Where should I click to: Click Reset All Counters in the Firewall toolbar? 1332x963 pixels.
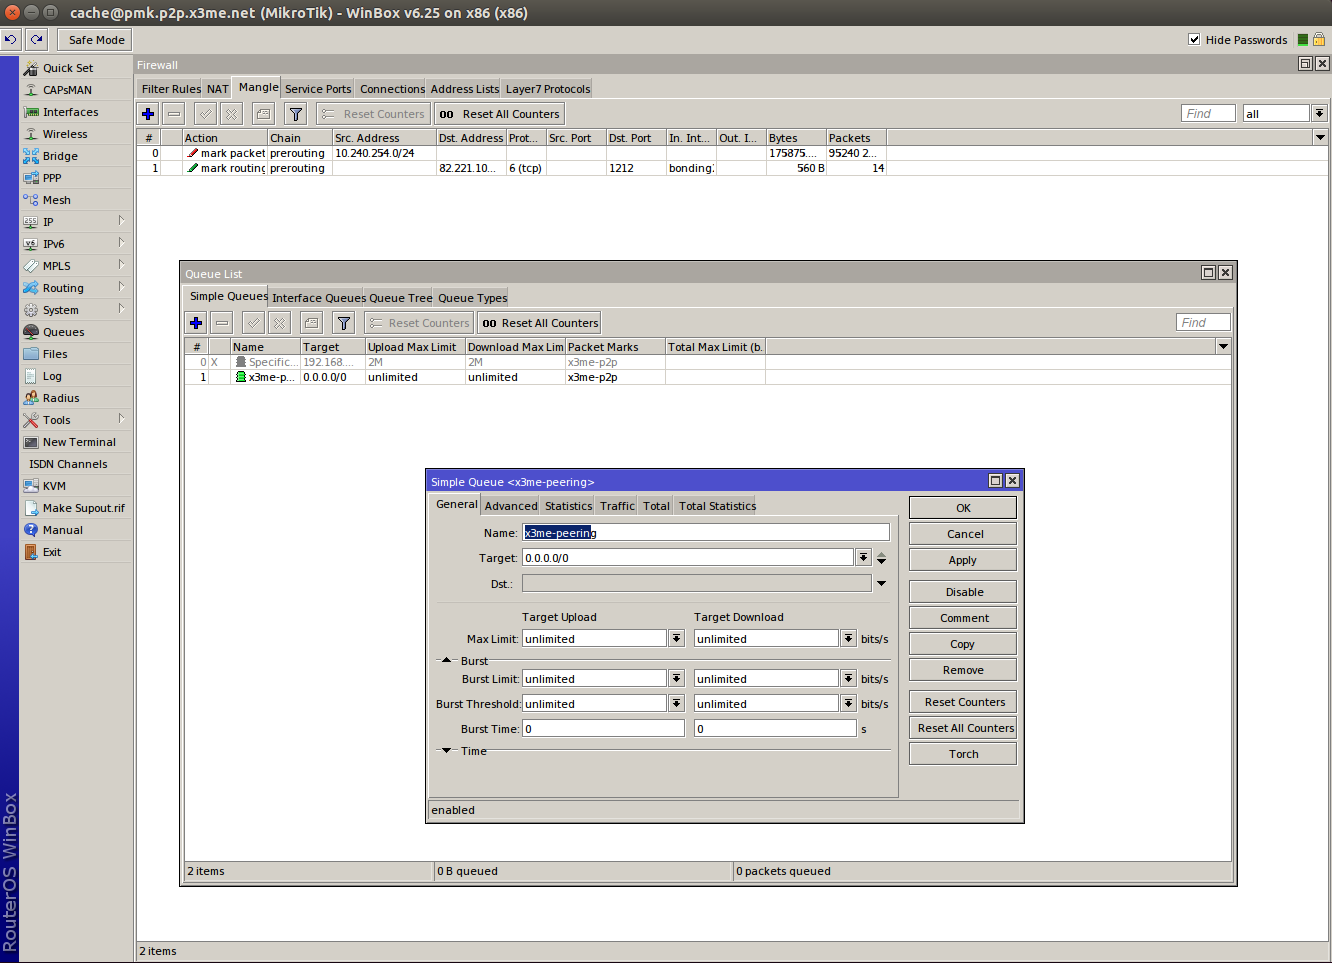[500, 114]
